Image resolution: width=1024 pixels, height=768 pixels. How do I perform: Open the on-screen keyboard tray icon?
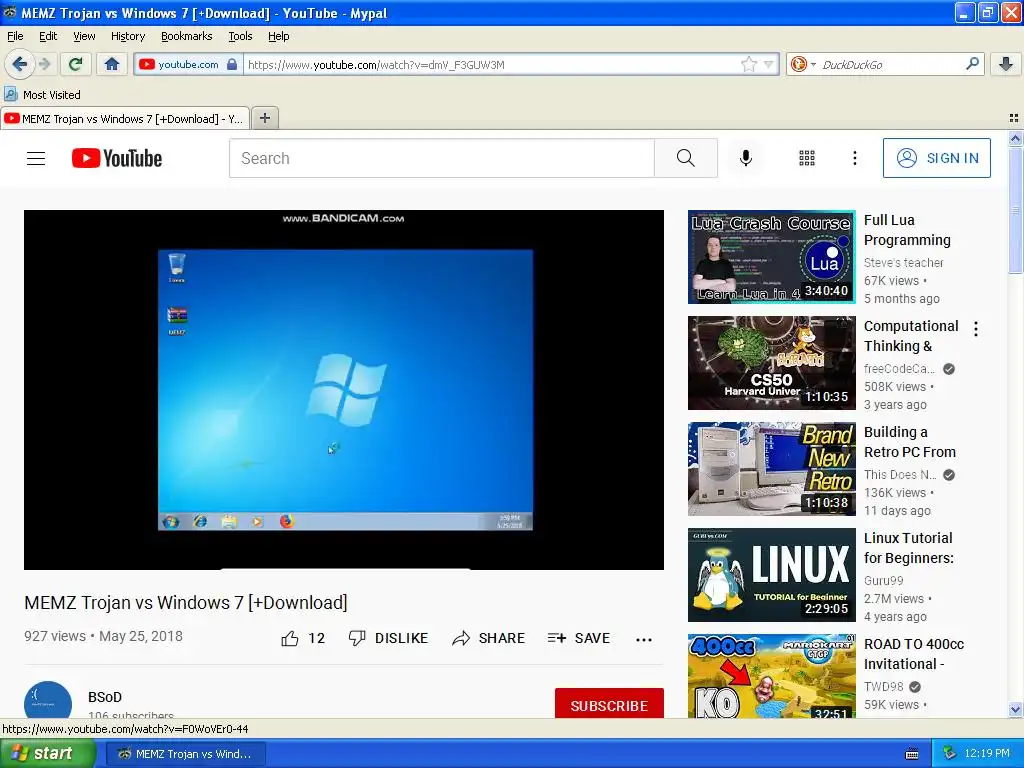point(912,754)
